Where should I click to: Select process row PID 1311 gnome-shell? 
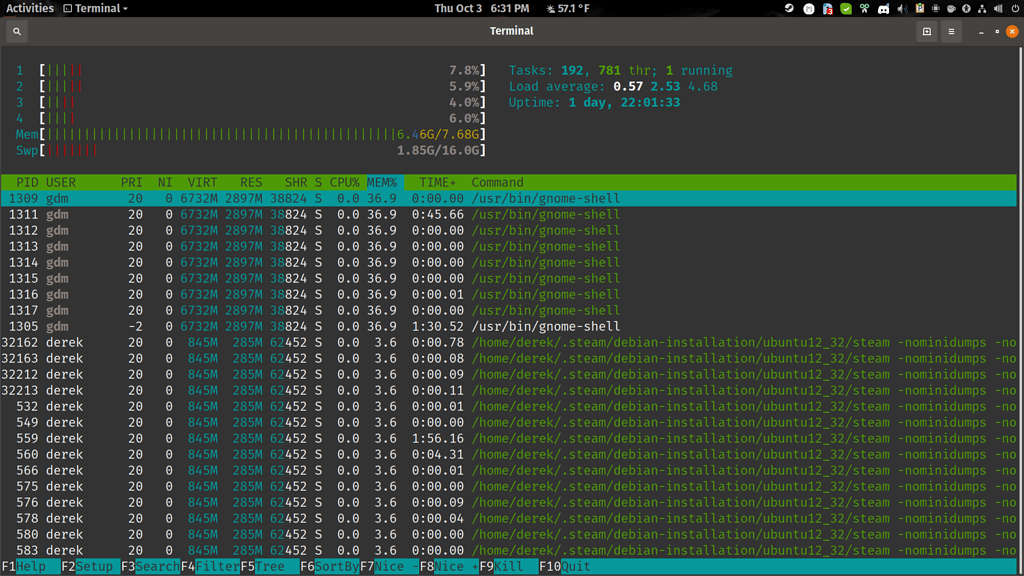509,214
